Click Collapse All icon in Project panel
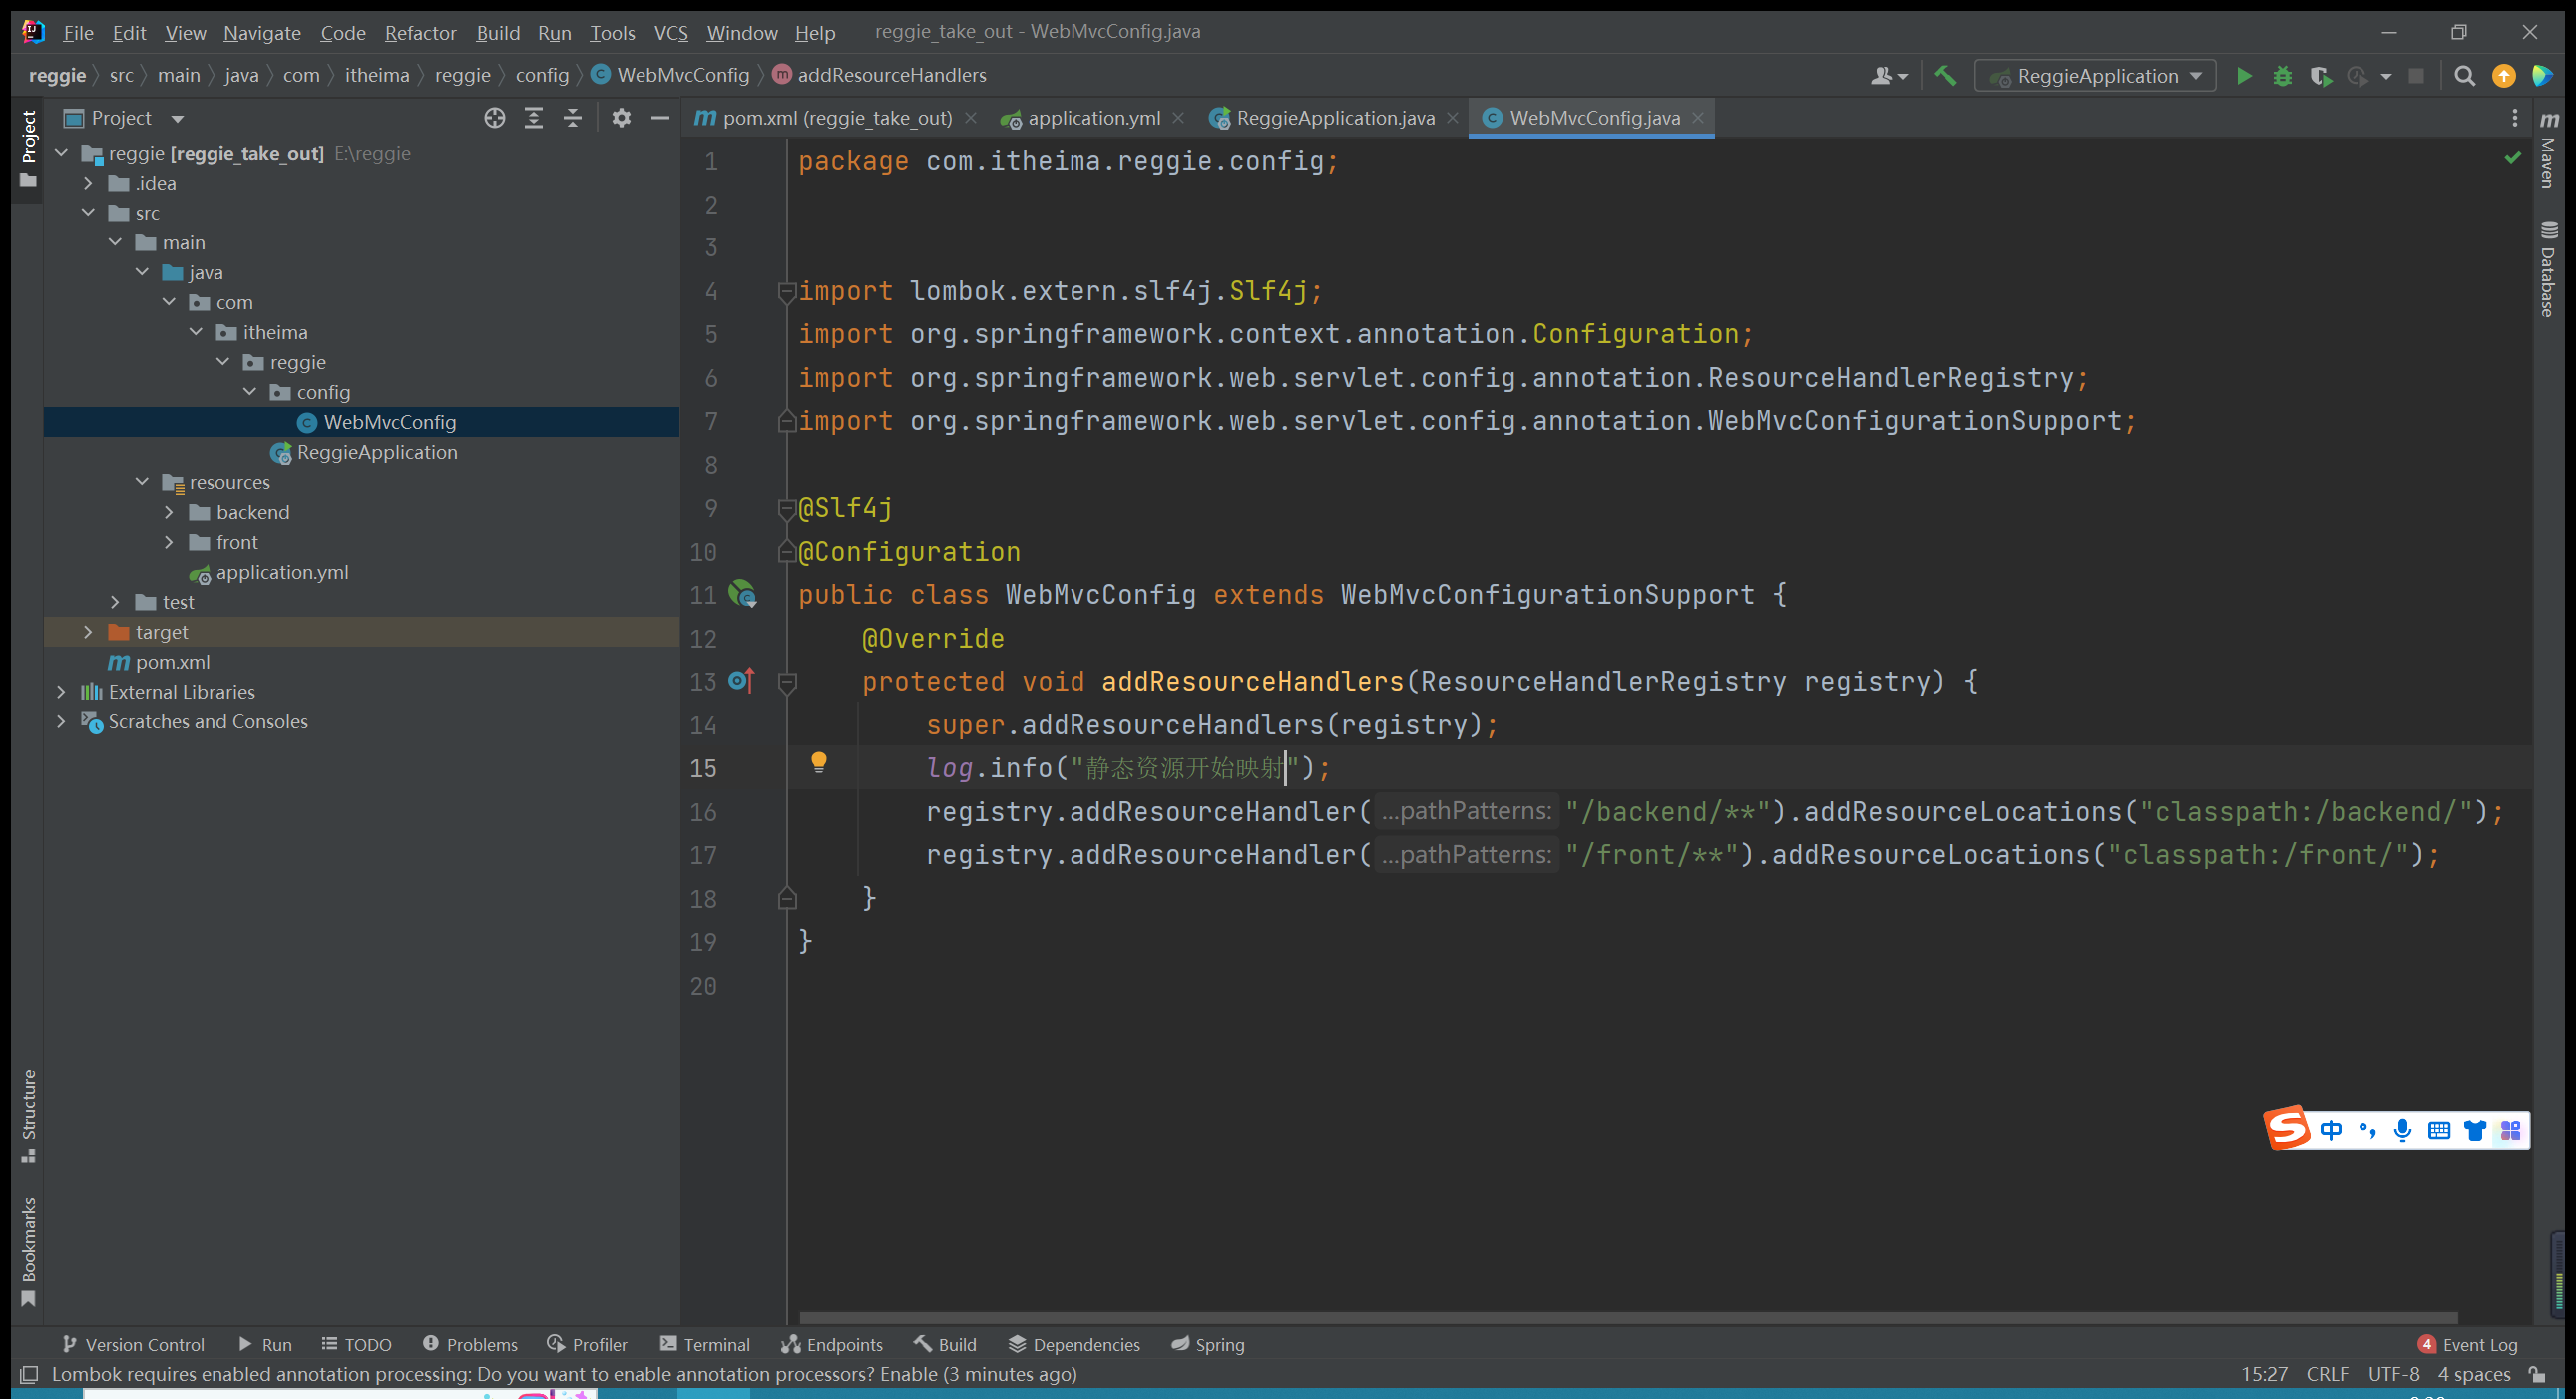Screen dimensions: 2576x1399 pyautogui.click(x=572, y=118)
